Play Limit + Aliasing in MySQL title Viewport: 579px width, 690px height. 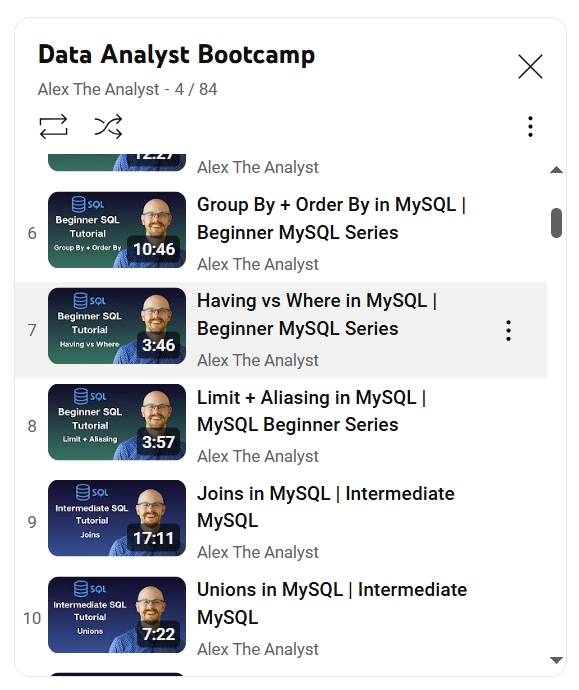[311, 411]
